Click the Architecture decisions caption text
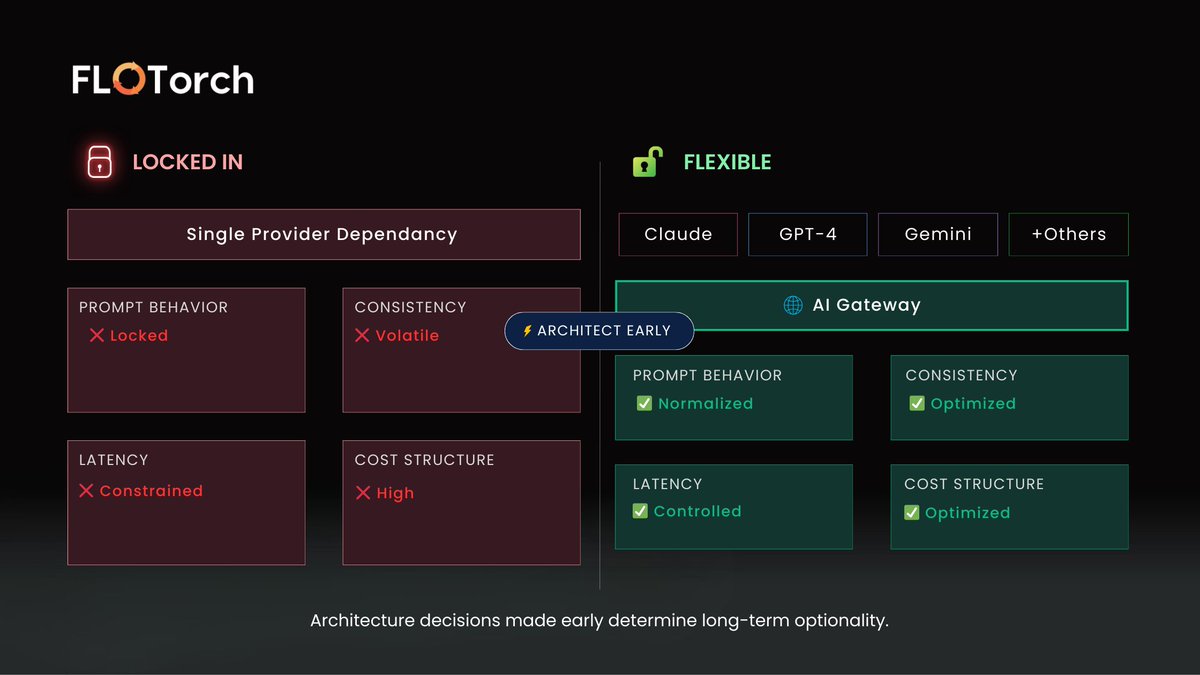 (599, 621)
